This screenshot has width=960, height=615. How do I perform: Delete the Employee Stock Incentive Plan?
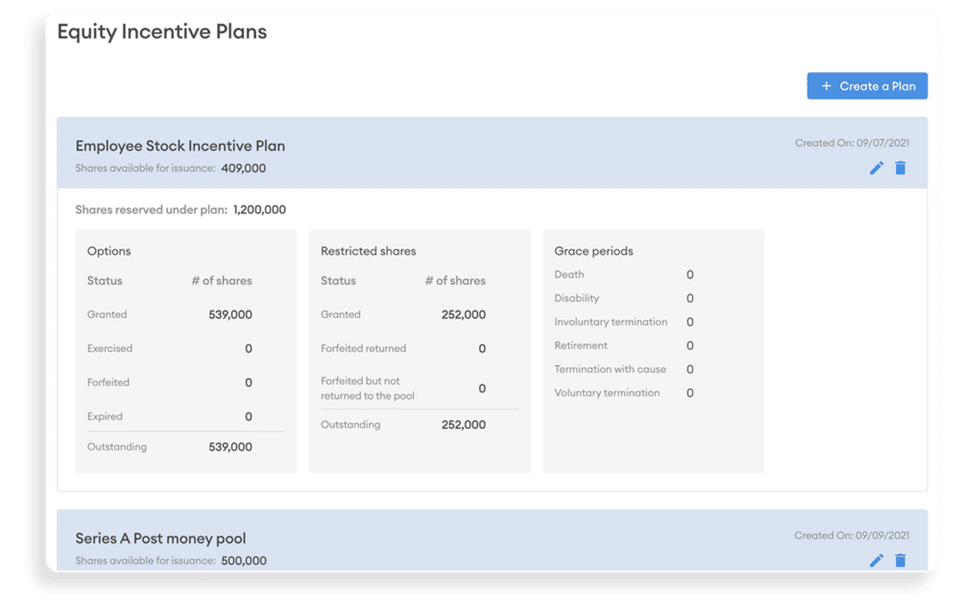[x=900, y=168]
